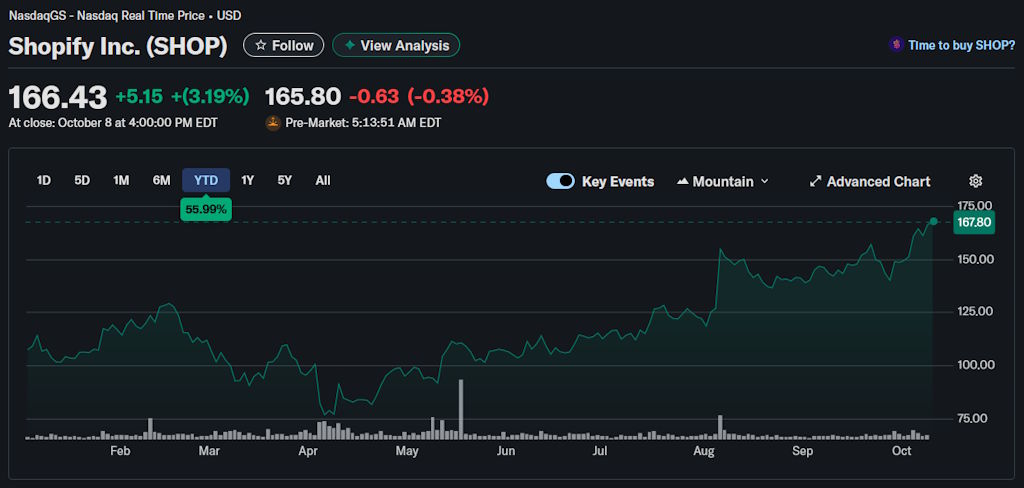Switch chart to 1Y range
This screenshot has height=488, width=1024.
248,181
